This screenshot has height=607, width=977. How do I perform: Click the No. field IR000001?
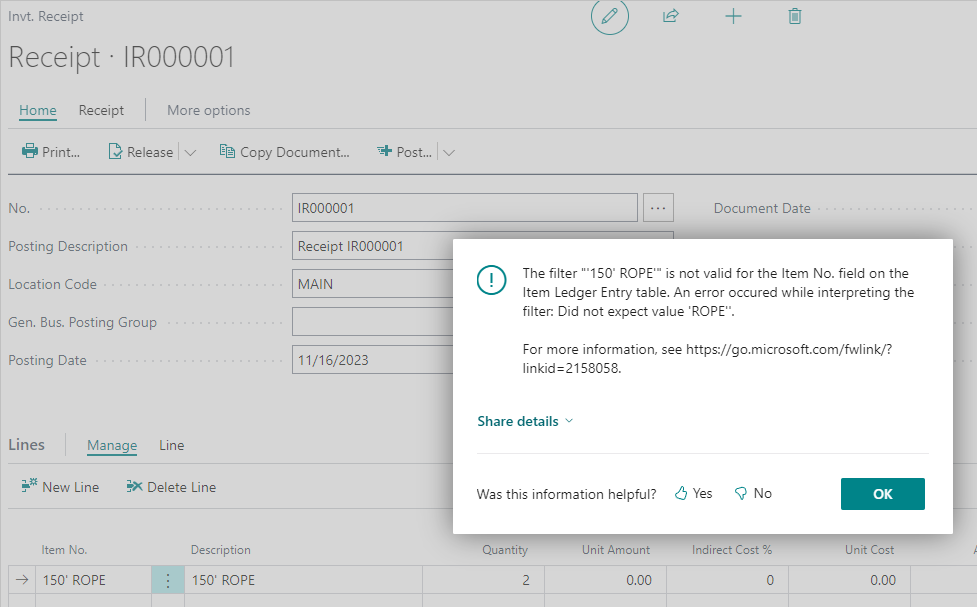(465, 208)
